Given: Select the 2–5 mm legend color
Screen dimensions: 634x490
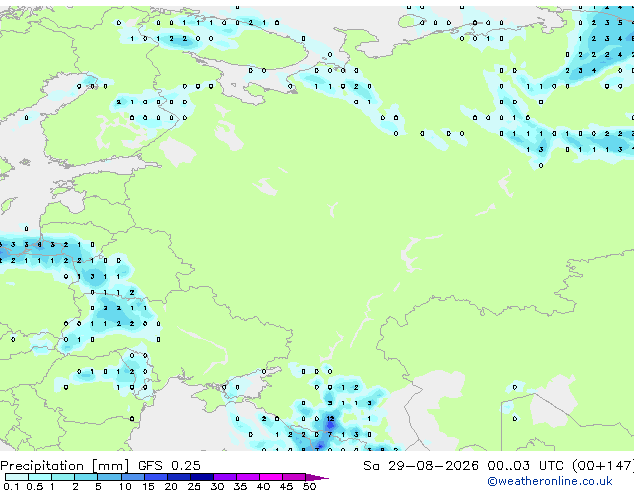Looking at the screenshot, I should tap(86, 477).
